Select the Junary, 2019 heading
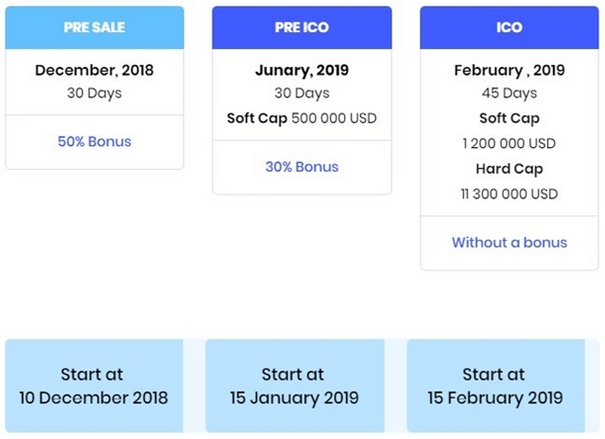Screen dimensions: 605x439 click(301, 71)
